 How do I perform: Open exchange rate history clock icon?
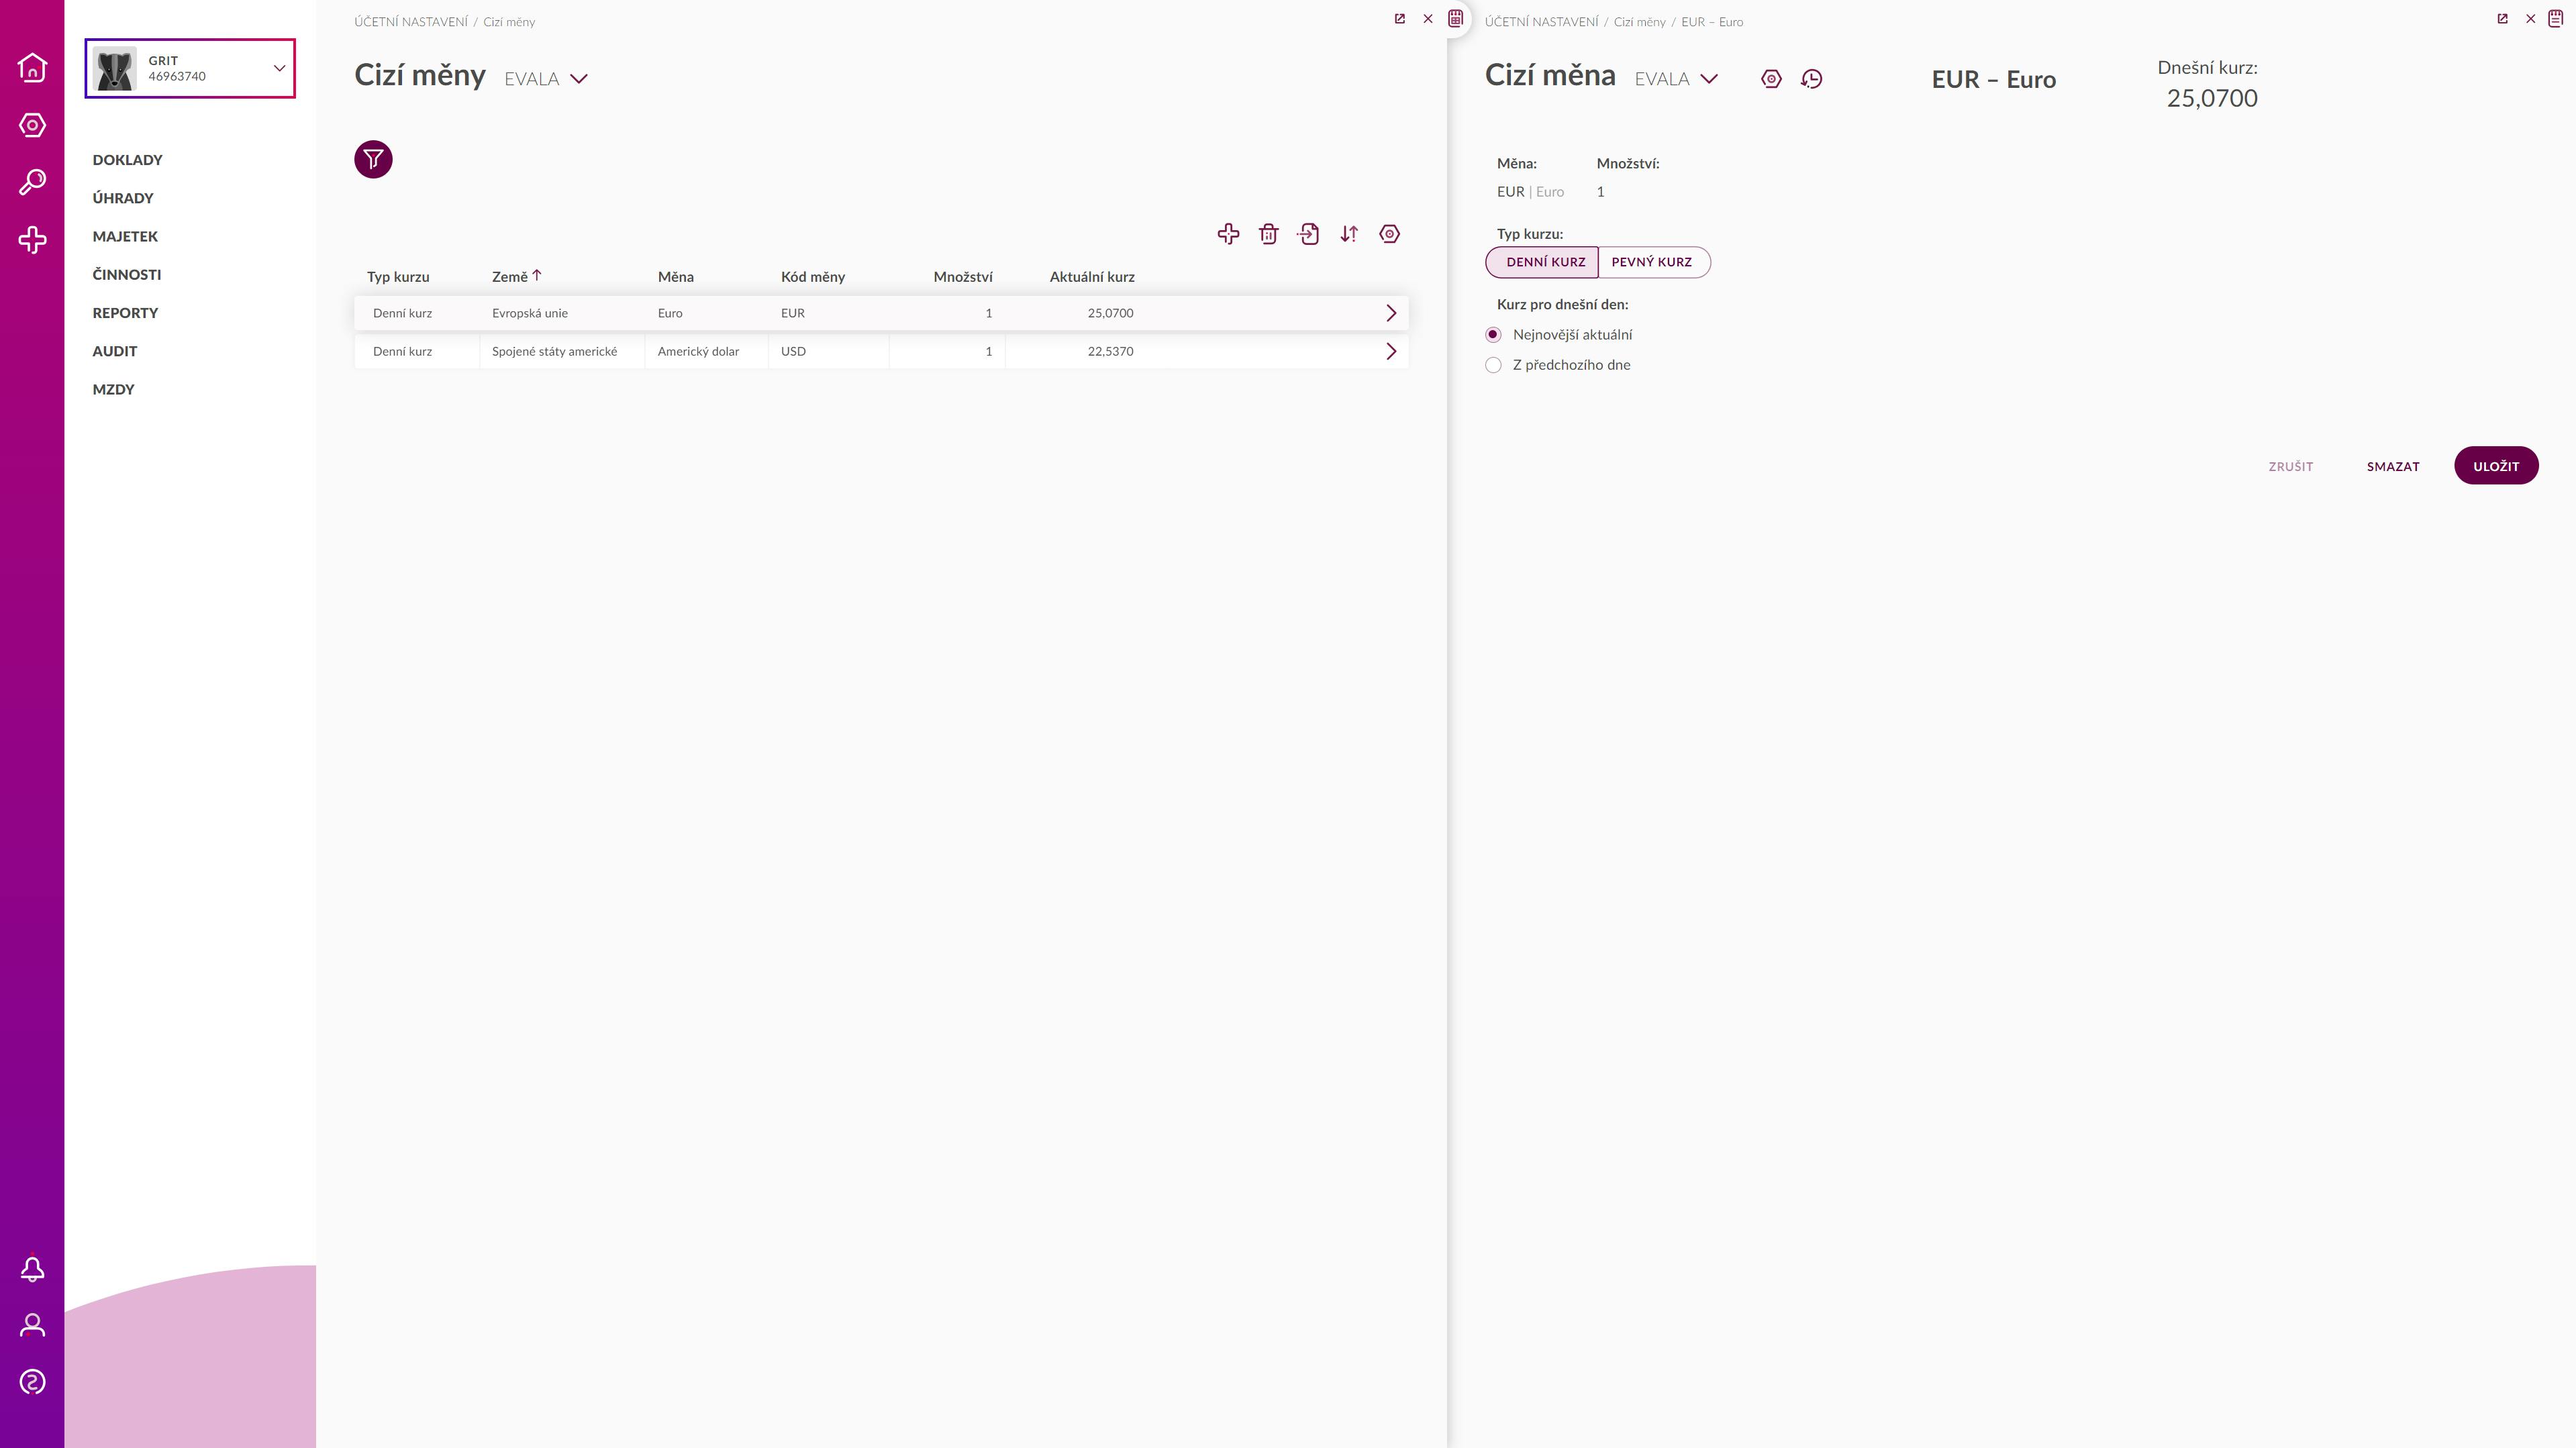coord(1811,79)
